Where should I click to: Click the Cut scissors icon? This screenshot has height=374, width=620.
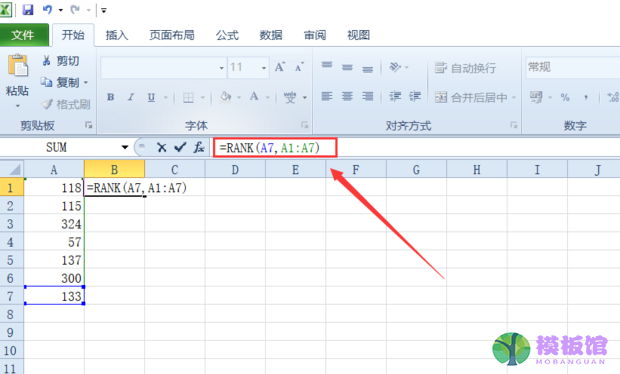pos(47,60)
